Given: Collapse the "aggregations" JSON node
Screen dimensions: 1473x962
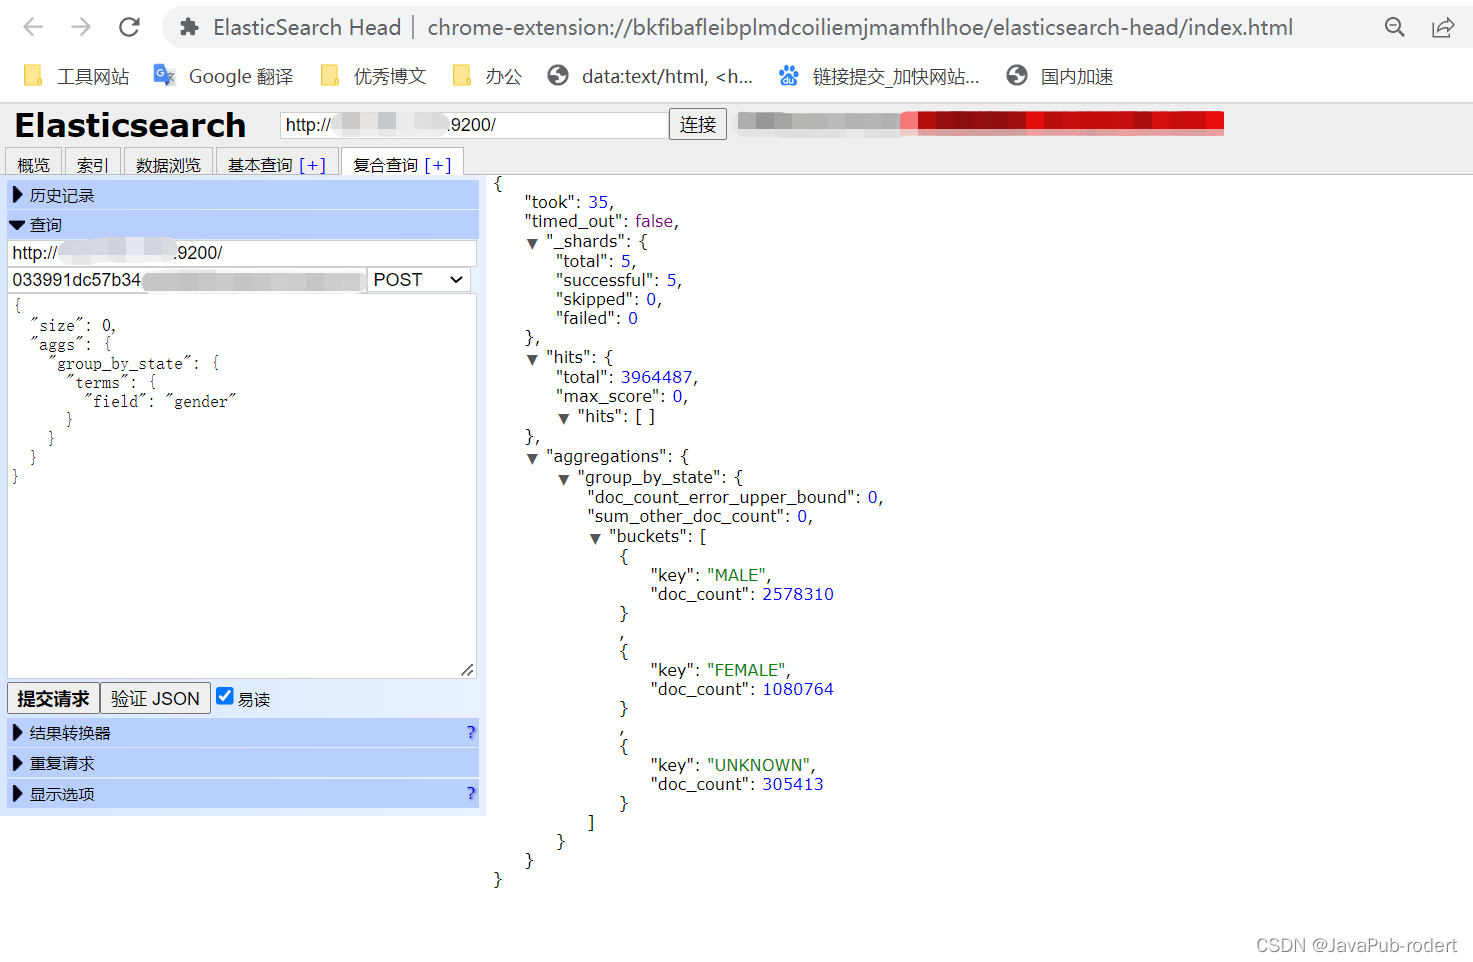Looking at the screenshot, I should coord(532,458).
